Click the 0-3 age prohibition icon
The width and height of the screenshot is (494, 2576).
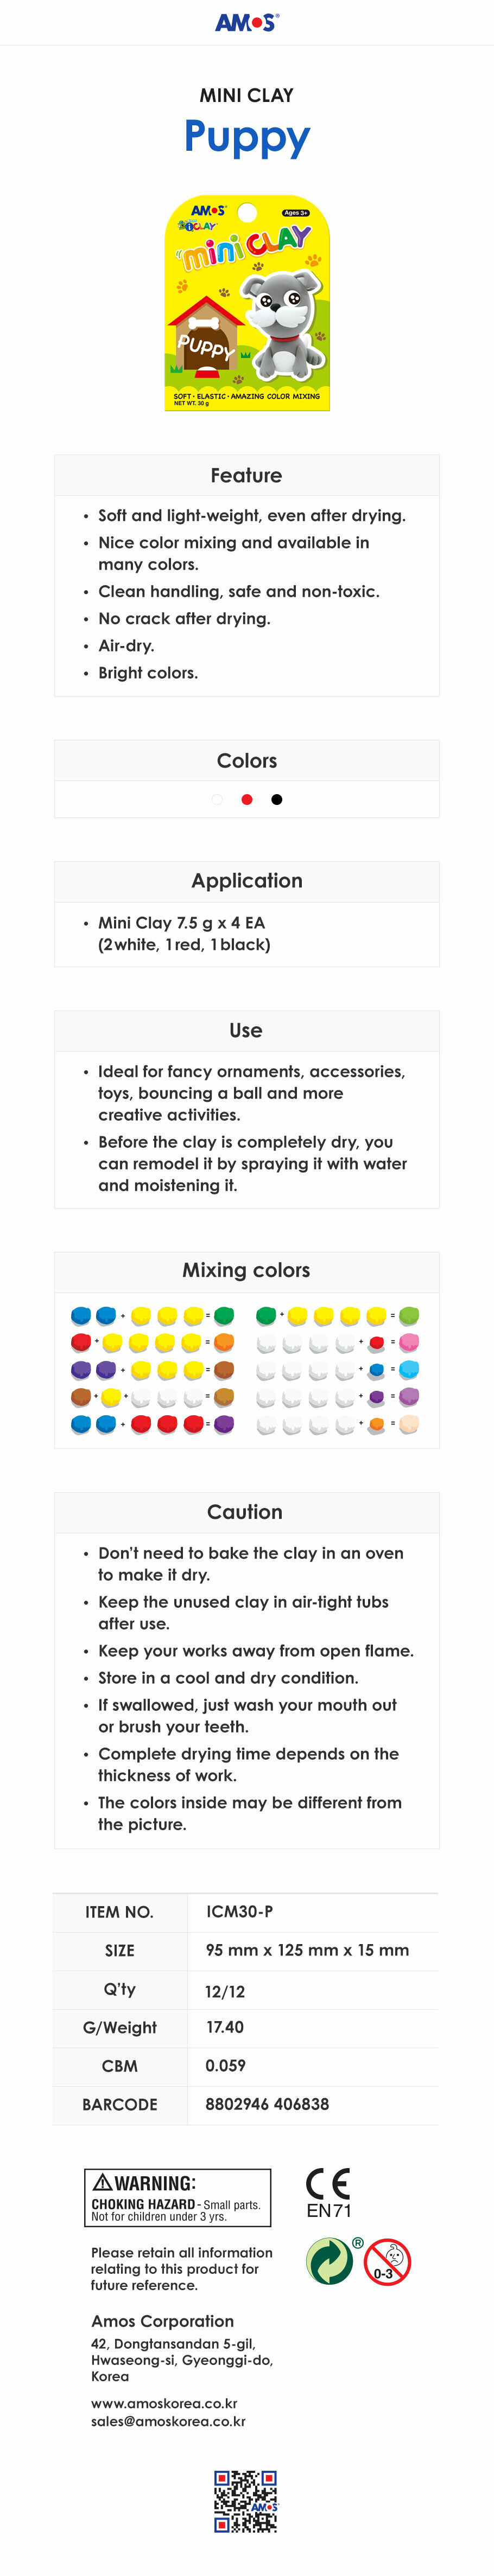point(387,2262)
